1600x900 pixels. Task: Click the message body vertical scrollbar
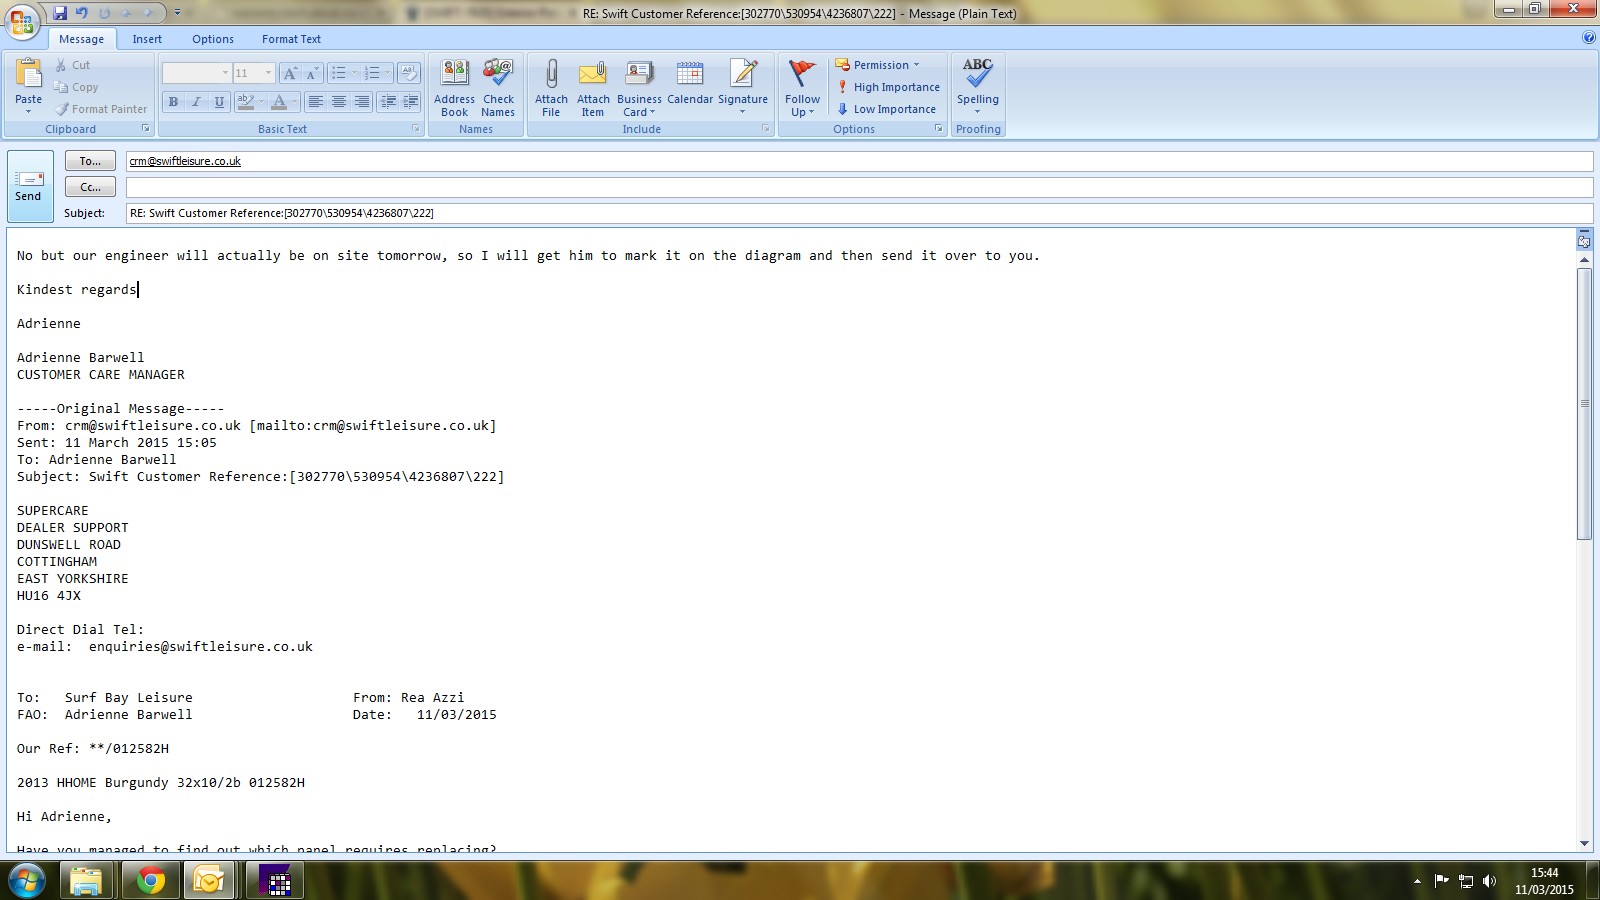[x=1584, y=404]
